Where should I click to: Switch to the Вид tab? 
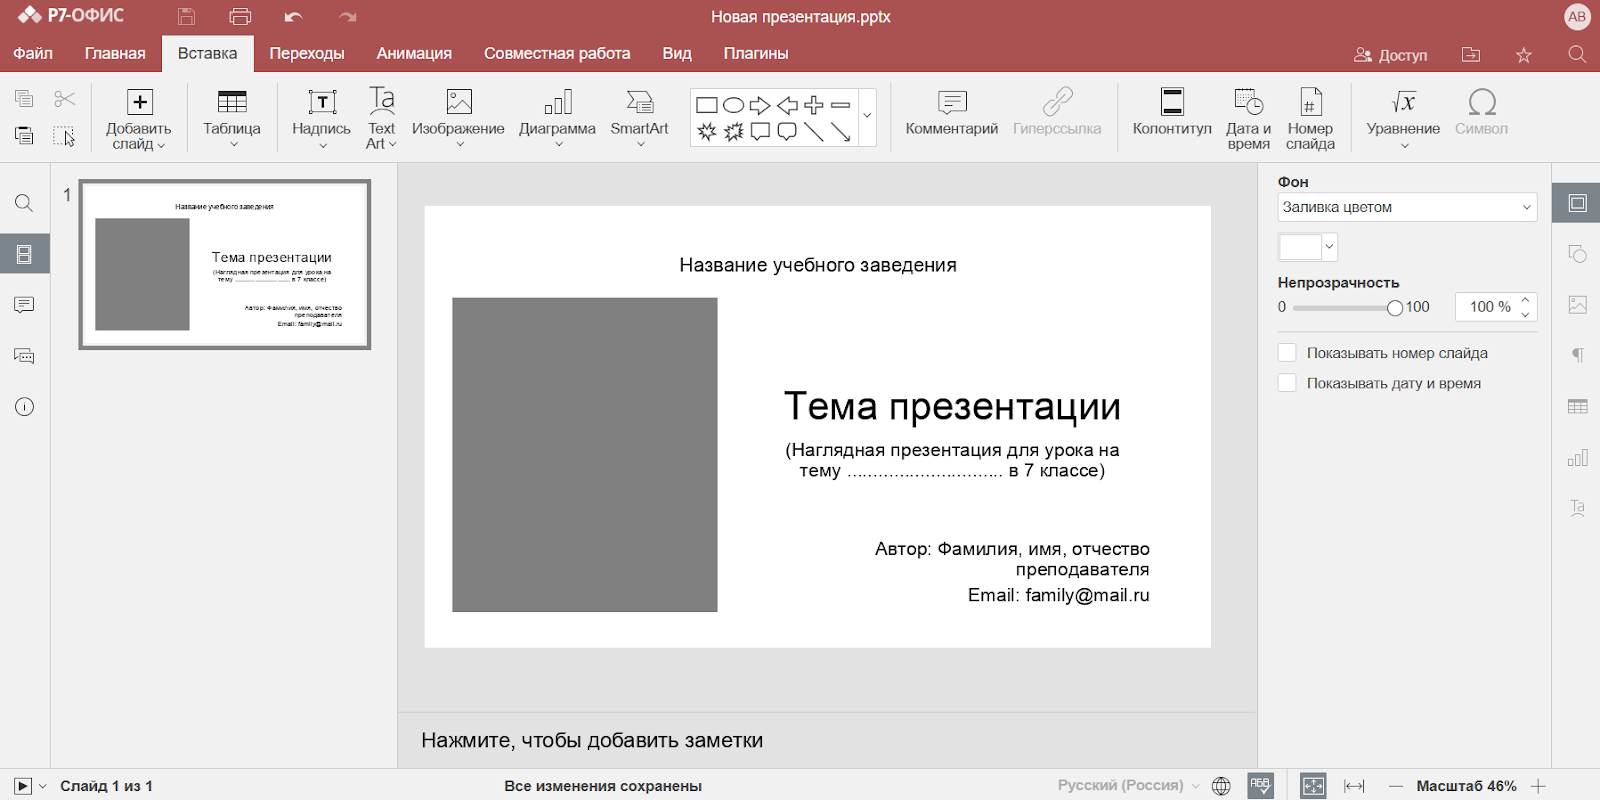pyautogui.click(x=677, y=53)
